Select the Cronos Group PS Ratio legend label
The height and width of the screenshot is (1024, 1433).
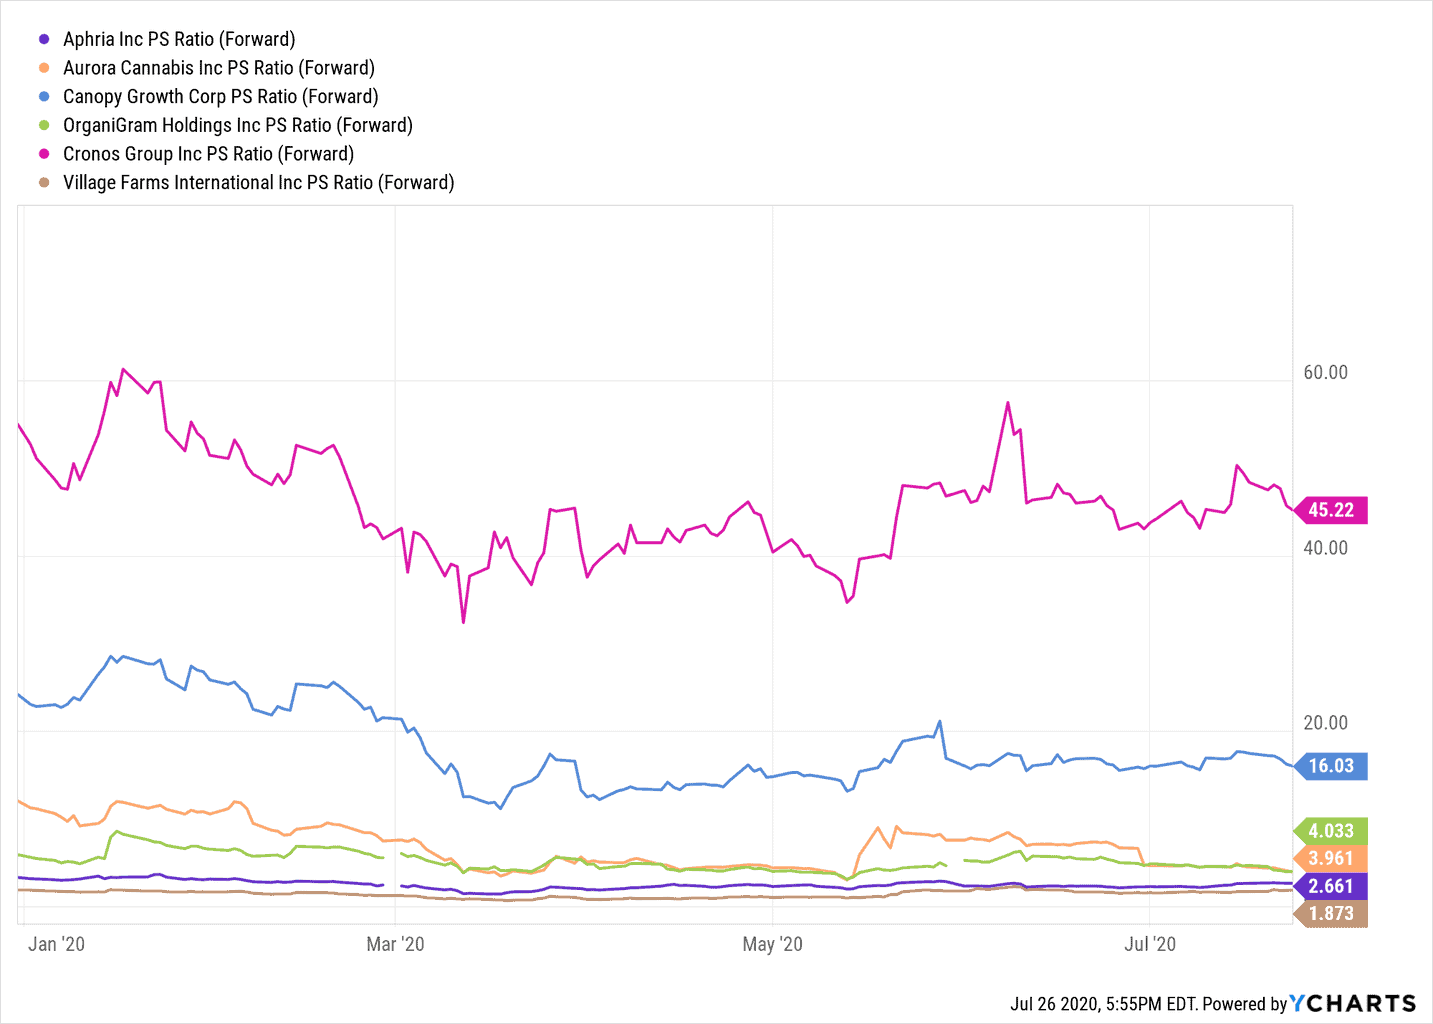click(208, 154)
